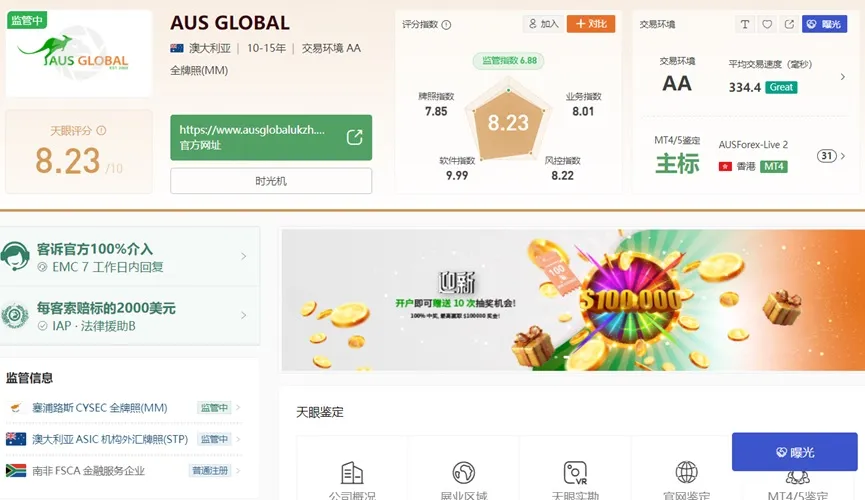Image resolution: width=865 pixels, height=500 pixels.
Task: Expand the trading environment AA row chevron
Action: [x=842, y=77]
